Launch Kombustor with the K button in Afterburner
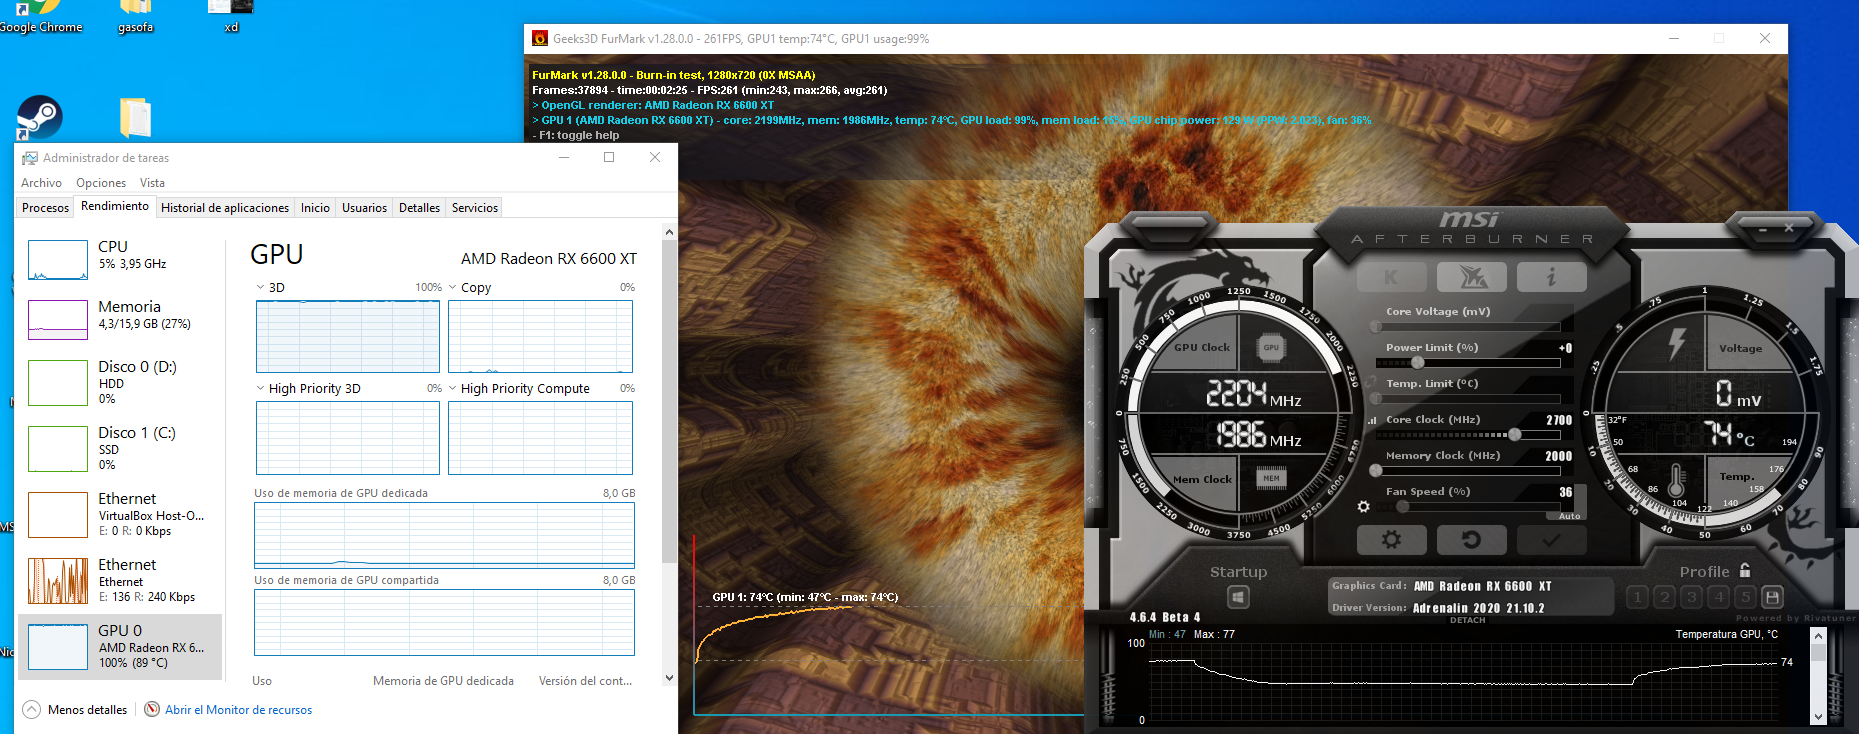 (x=1391, y=277)
